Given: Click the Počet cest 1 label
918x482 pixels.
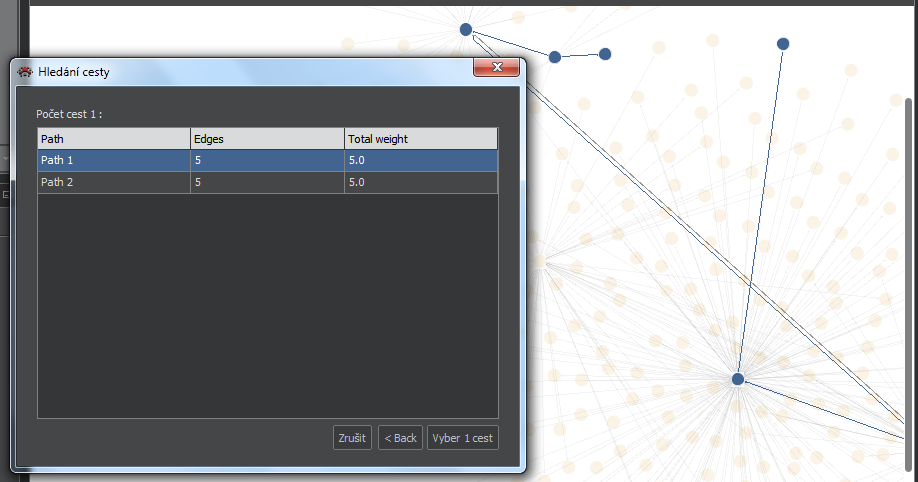Looking at the screenshot, I should (69, 114).
